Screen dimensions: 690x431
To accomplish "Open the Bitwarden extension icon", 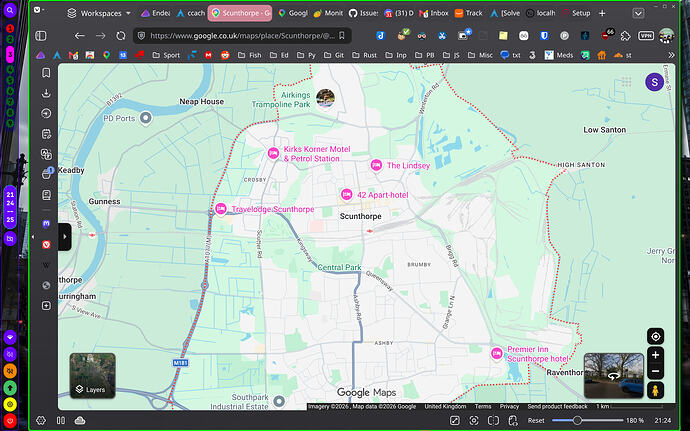I will point(544,36).
